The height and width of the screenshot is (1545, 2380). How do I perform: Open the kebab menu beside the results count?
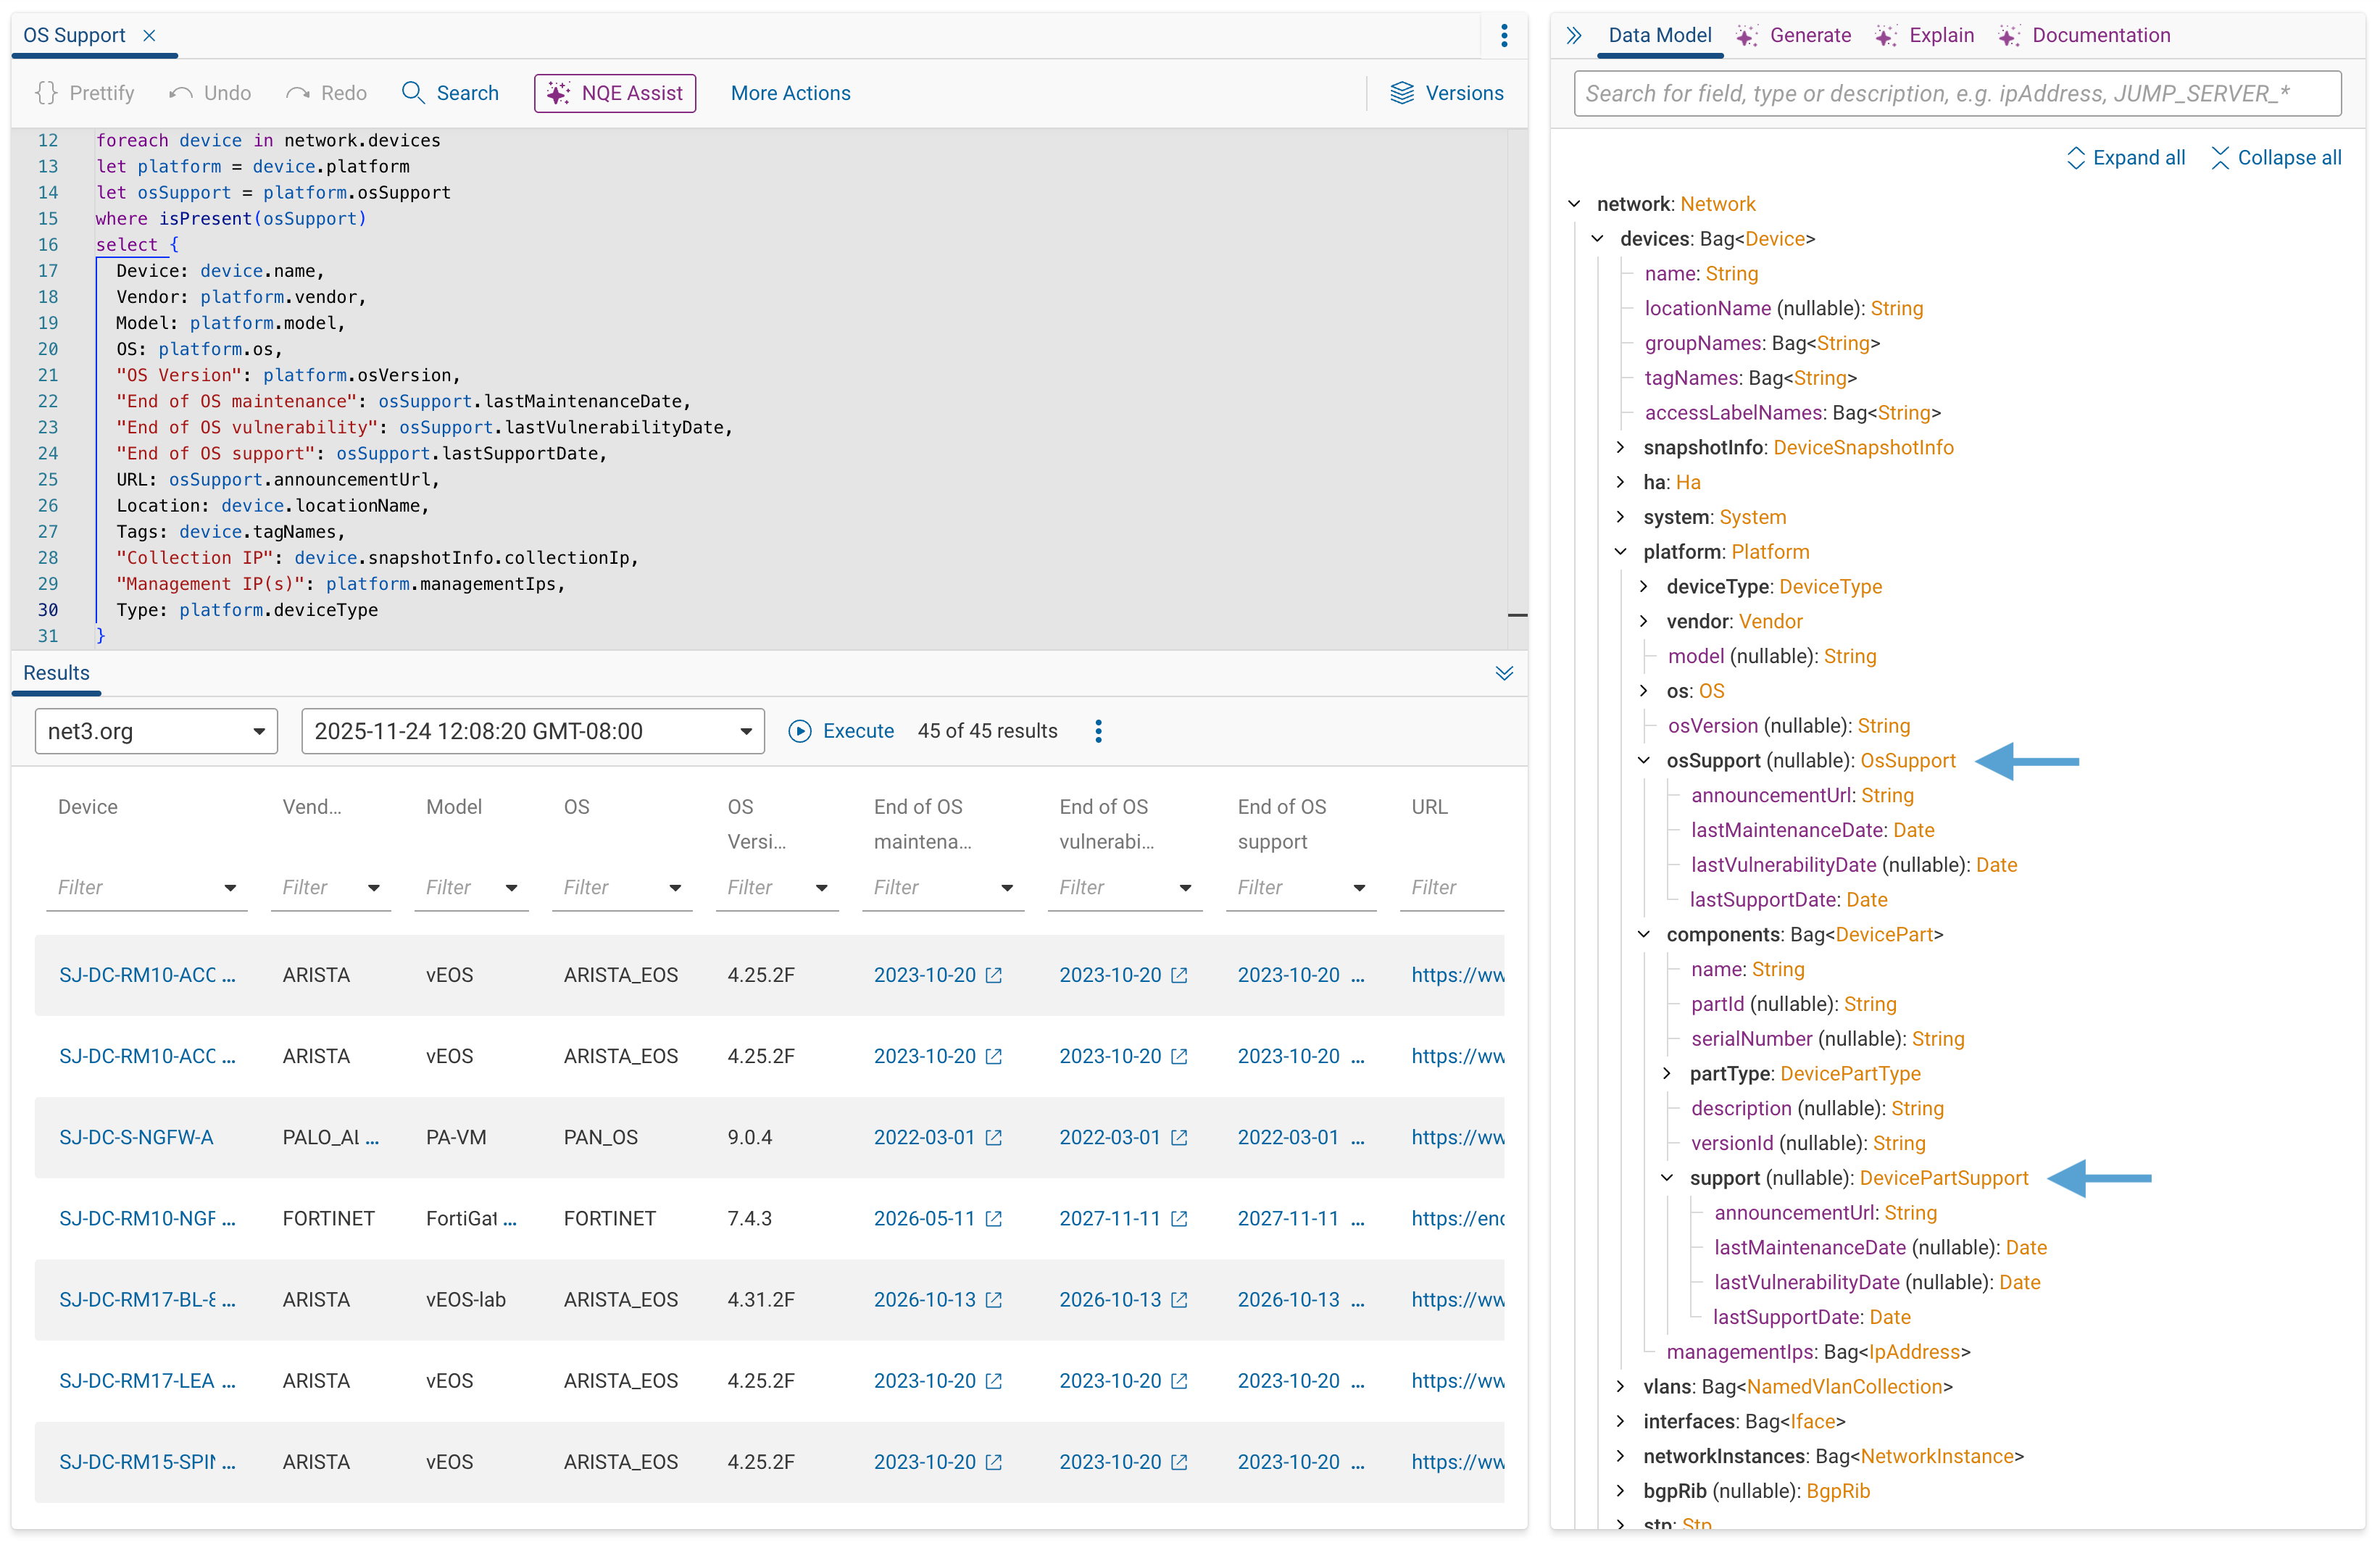coord(1098,731)
